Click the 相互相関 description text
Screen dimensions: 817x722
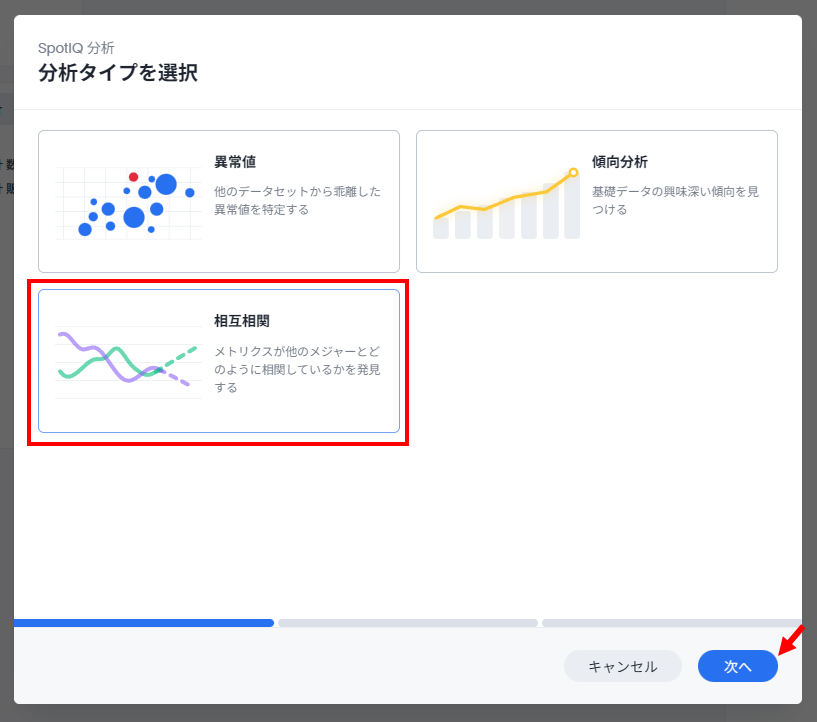297,369
